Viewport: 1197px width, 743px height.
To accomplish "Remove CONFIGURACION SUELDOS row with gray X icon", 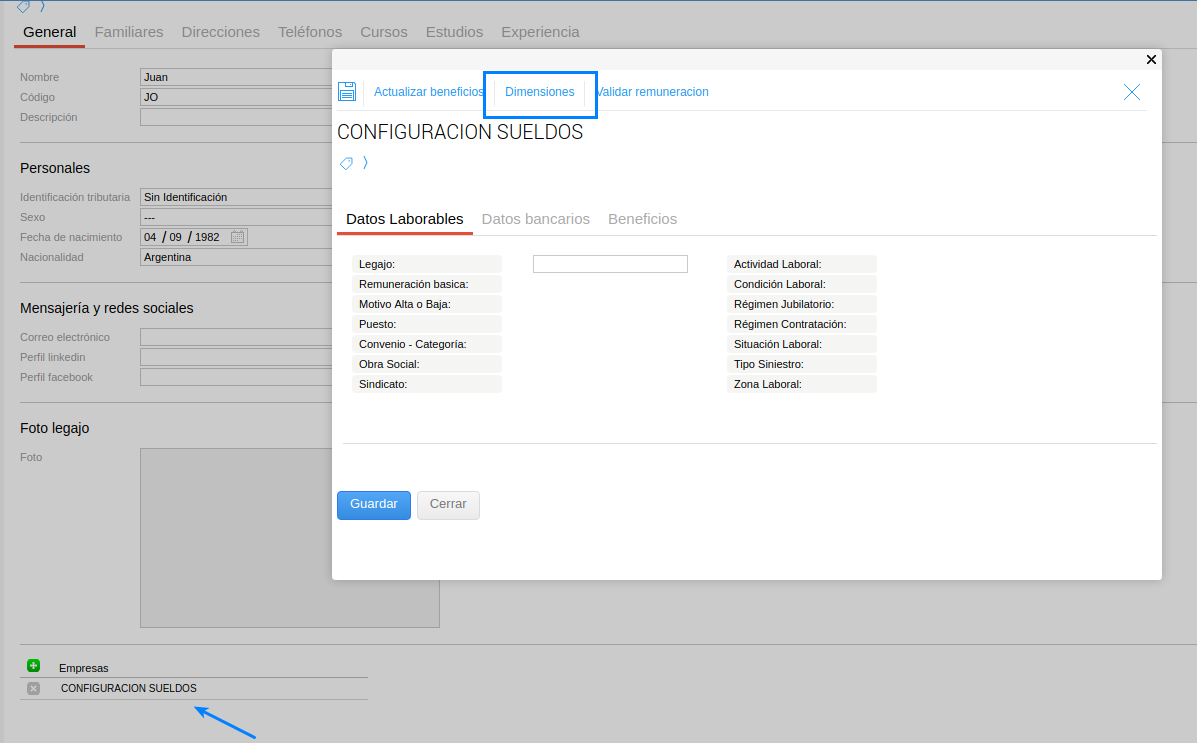I will [x=34, y=688].
